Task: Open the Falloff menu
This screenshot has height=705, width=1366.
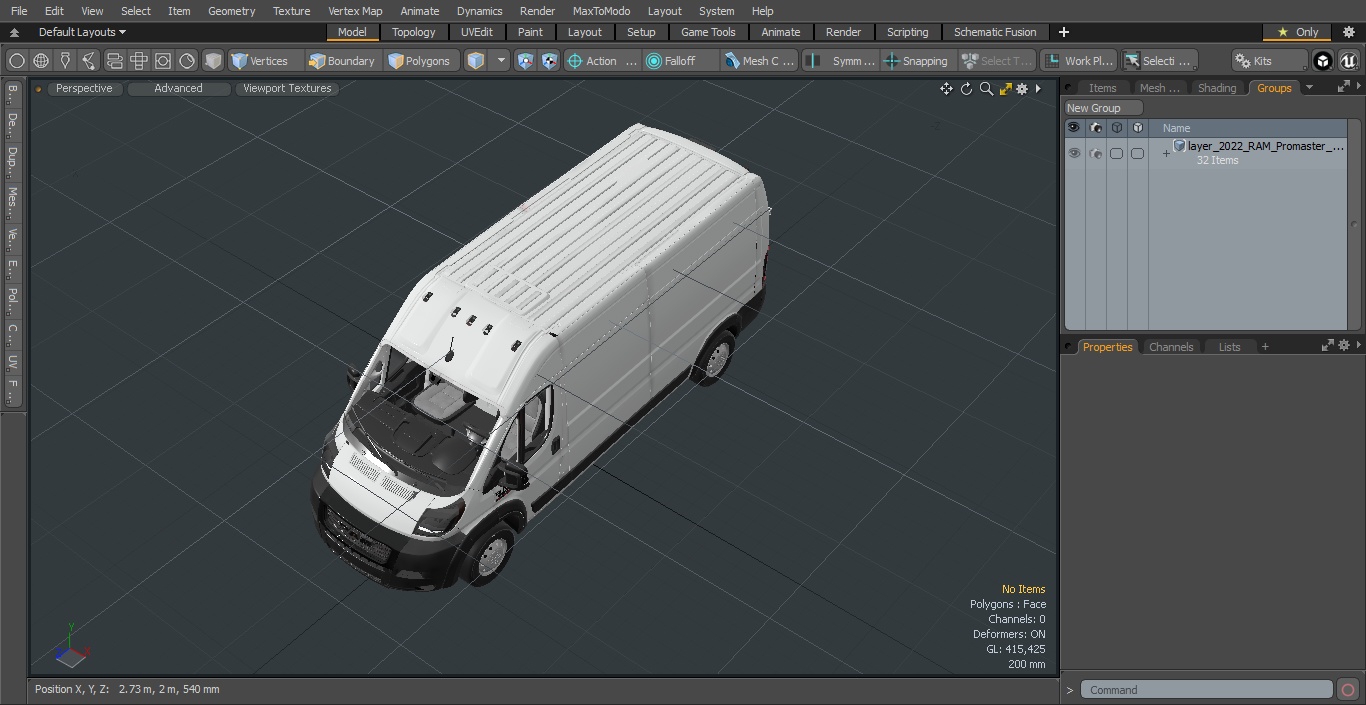Action: click(681, 61)
